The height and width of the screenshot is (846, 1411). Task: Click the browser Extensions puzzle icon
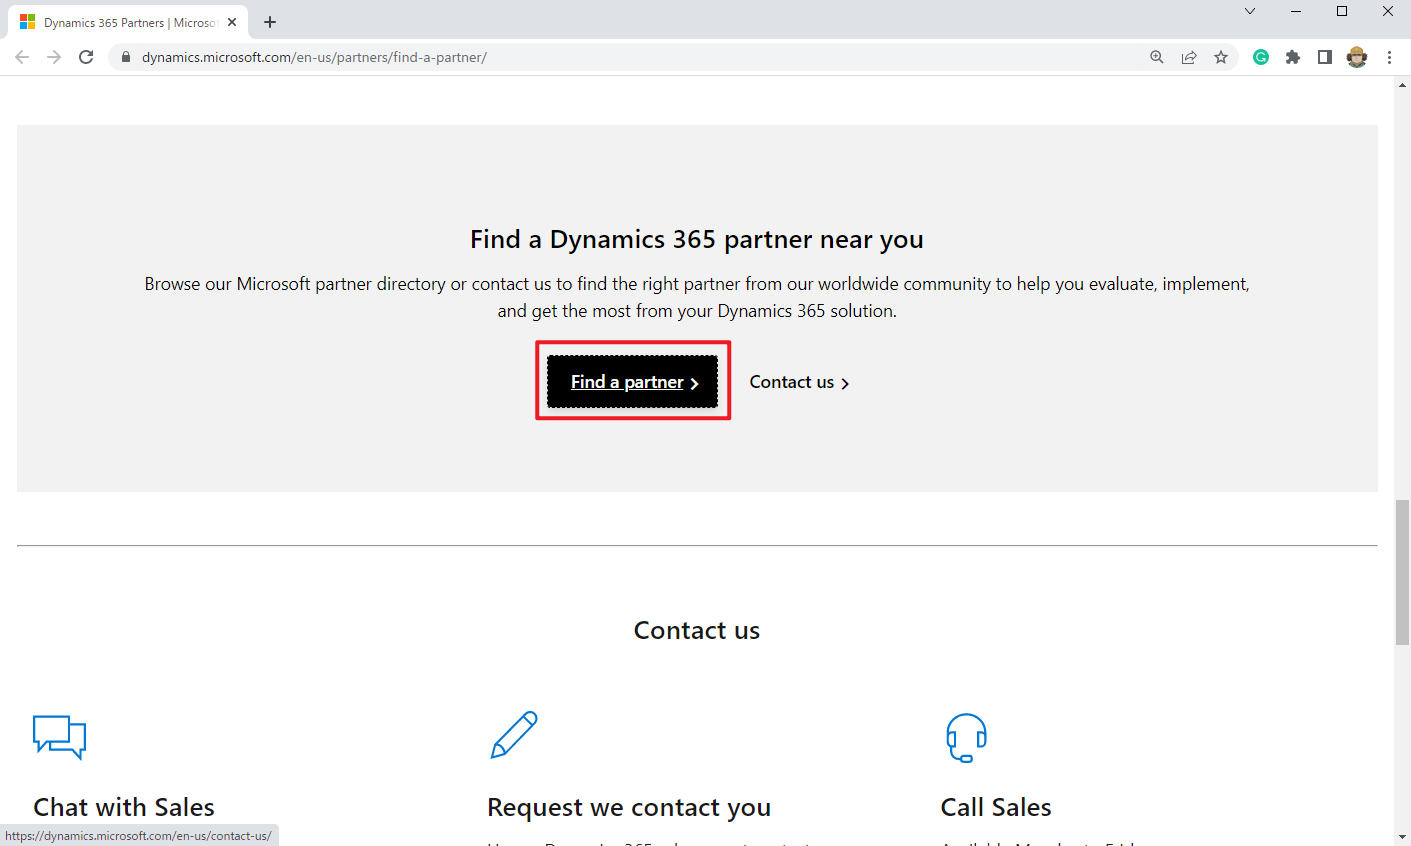(x=1292, y=57)
